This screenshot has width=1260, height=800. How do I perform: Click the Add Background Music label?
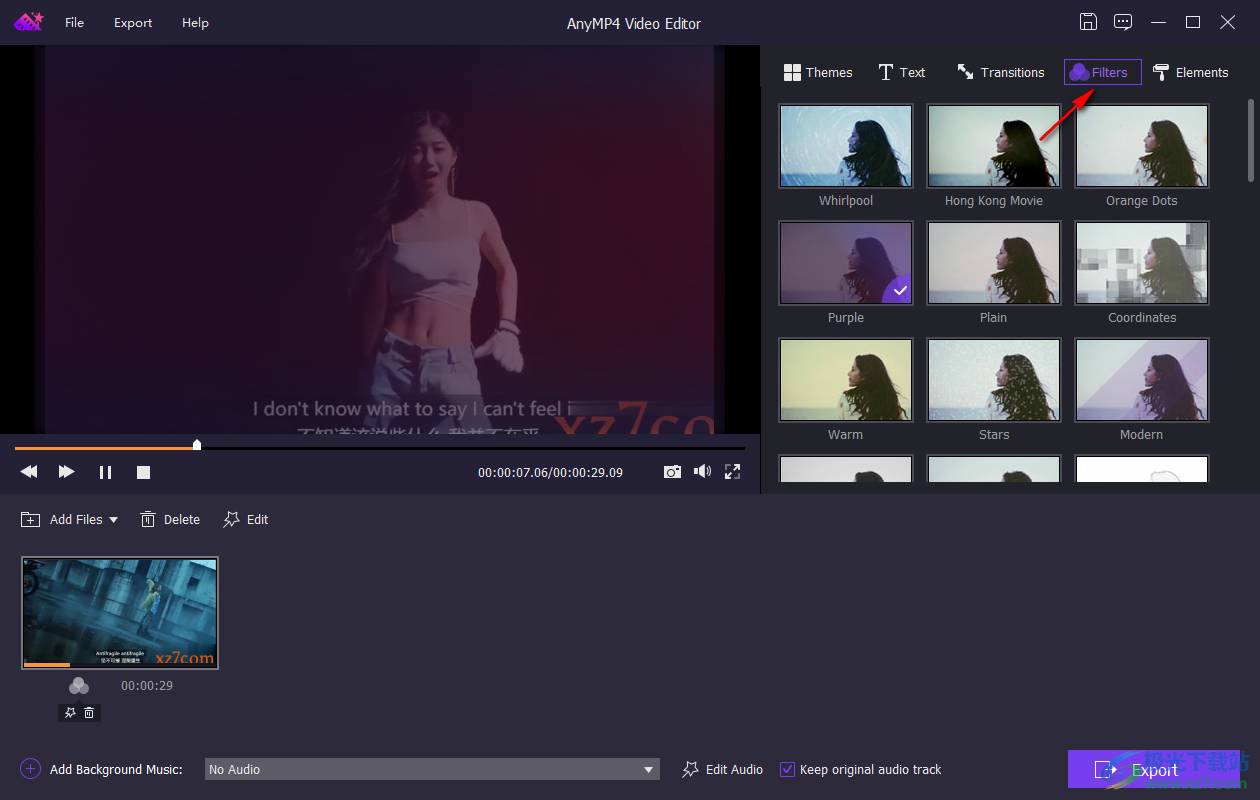(x=116, y=769)
